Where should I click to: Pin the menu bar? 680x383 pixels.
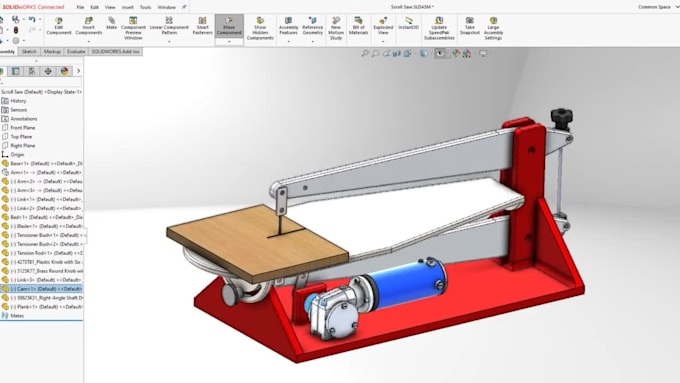point(184,7)
